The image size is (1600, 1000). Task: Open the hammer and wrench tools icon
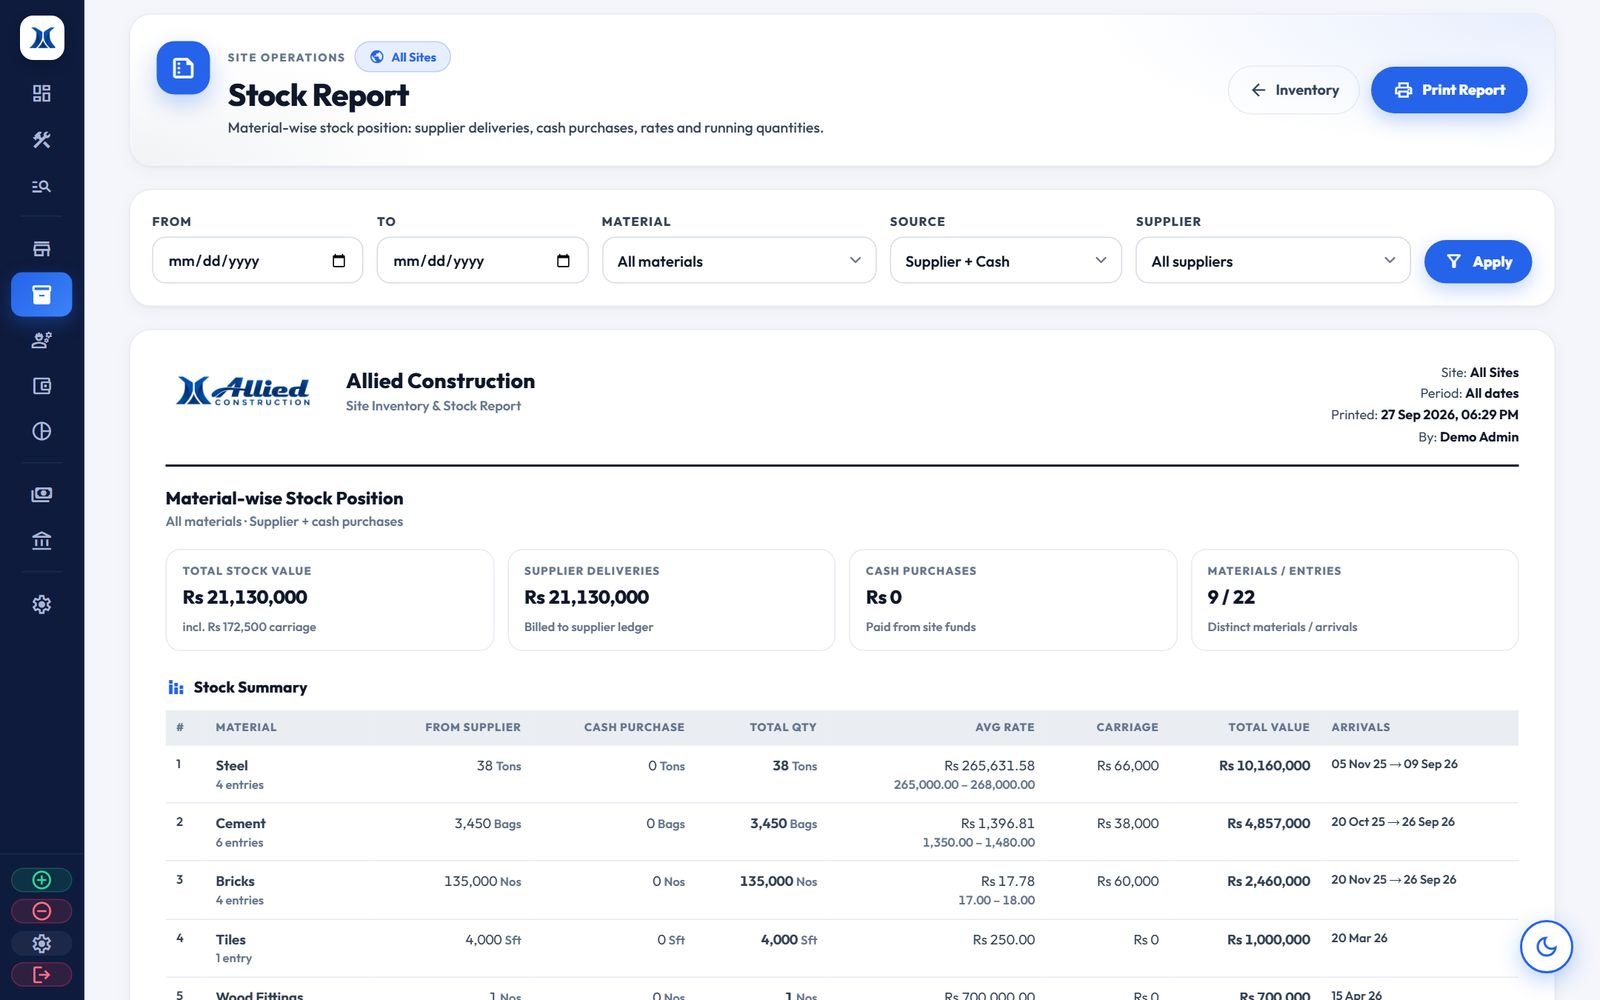coord(41,140)
